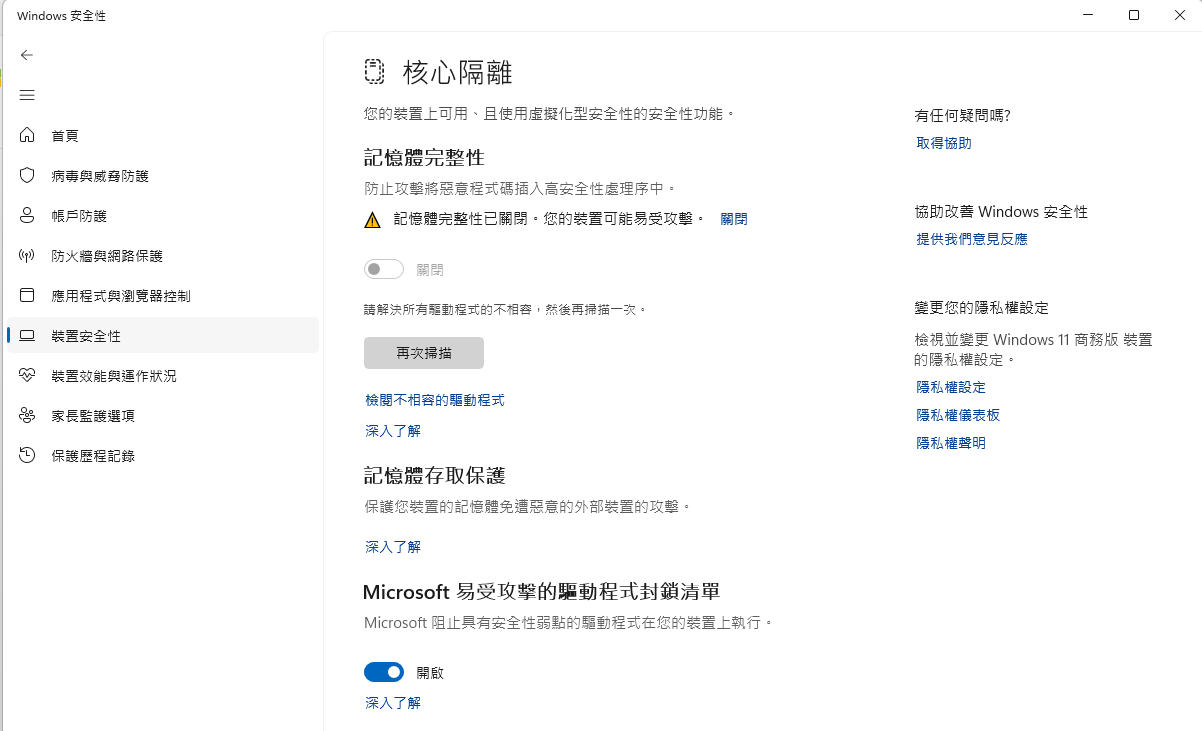The image size is (1202, 731).
Task: Select the 應用程式與瀏覽器控制 icon
Action: (x=27, y=295)
